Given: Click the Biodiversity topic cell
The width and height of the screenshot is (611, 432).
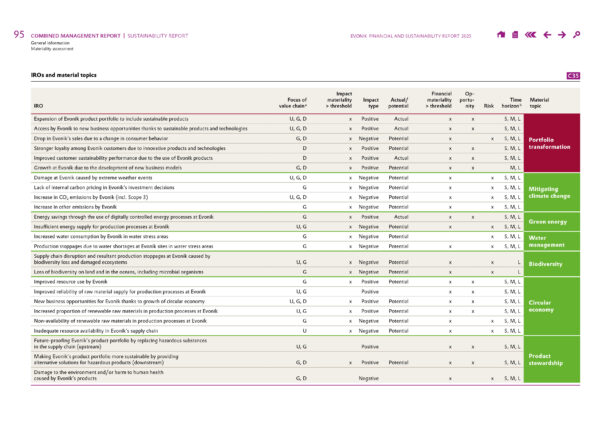Looking at the screenshot, I should click(x=548, y=267).
